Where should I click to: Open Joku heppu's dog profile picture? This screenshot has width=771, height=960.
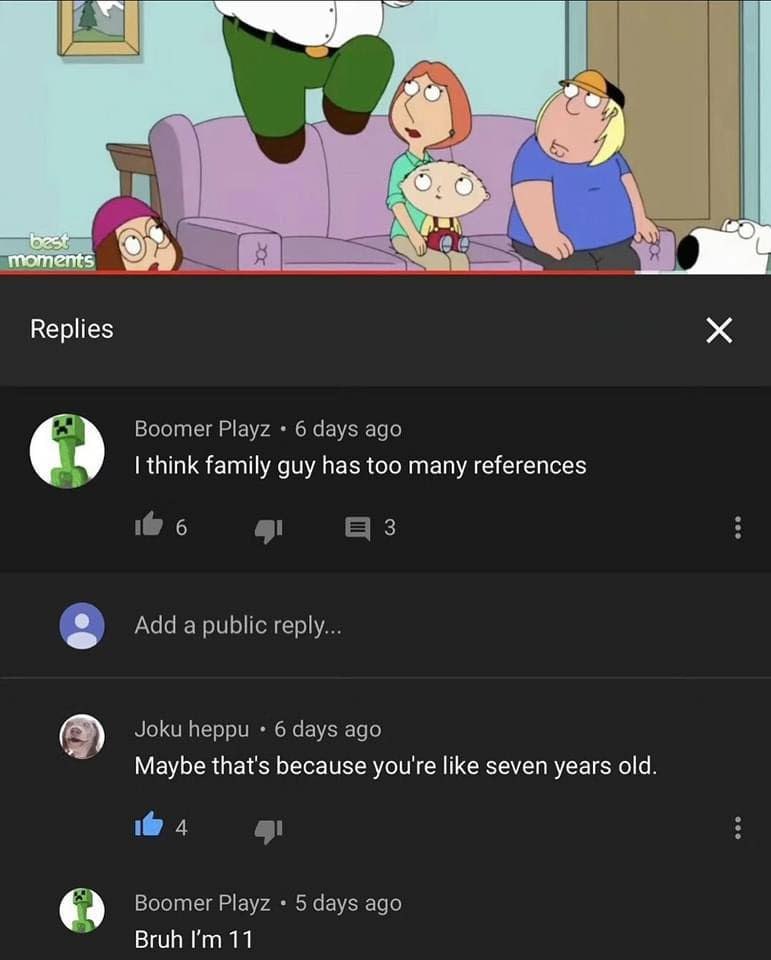[x=82, y=737]
